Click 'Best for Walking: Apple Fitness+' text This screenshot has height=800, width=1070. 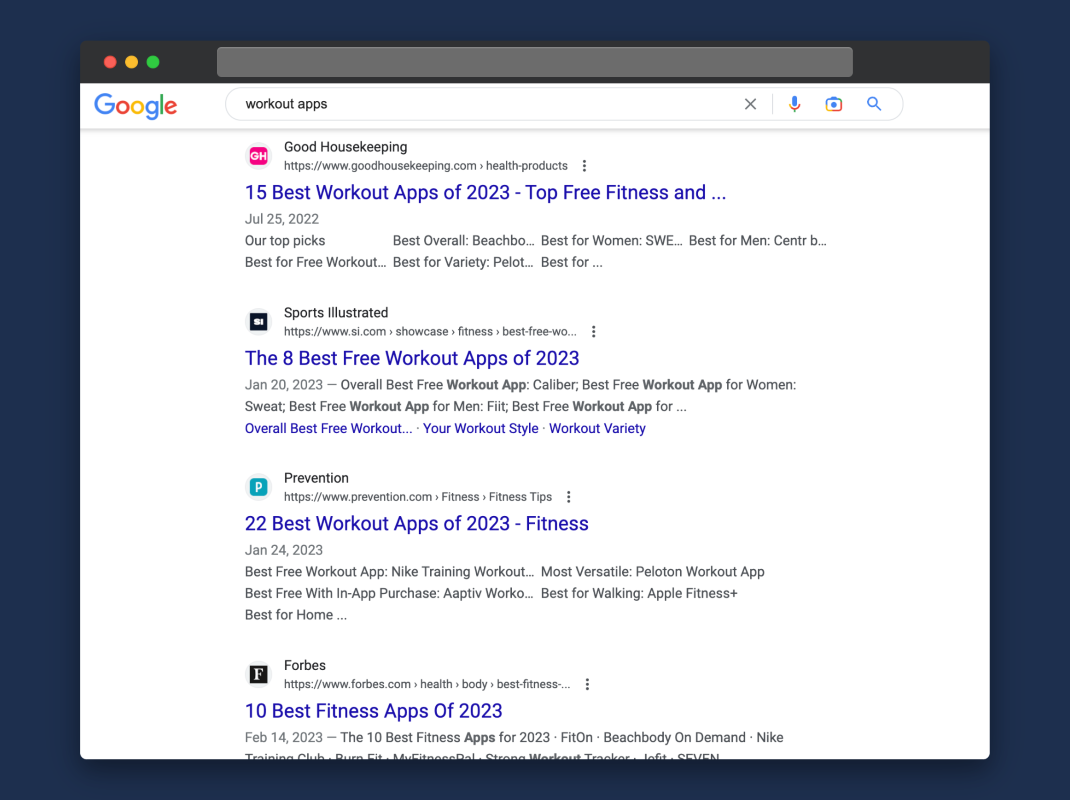tap(639, 594)
